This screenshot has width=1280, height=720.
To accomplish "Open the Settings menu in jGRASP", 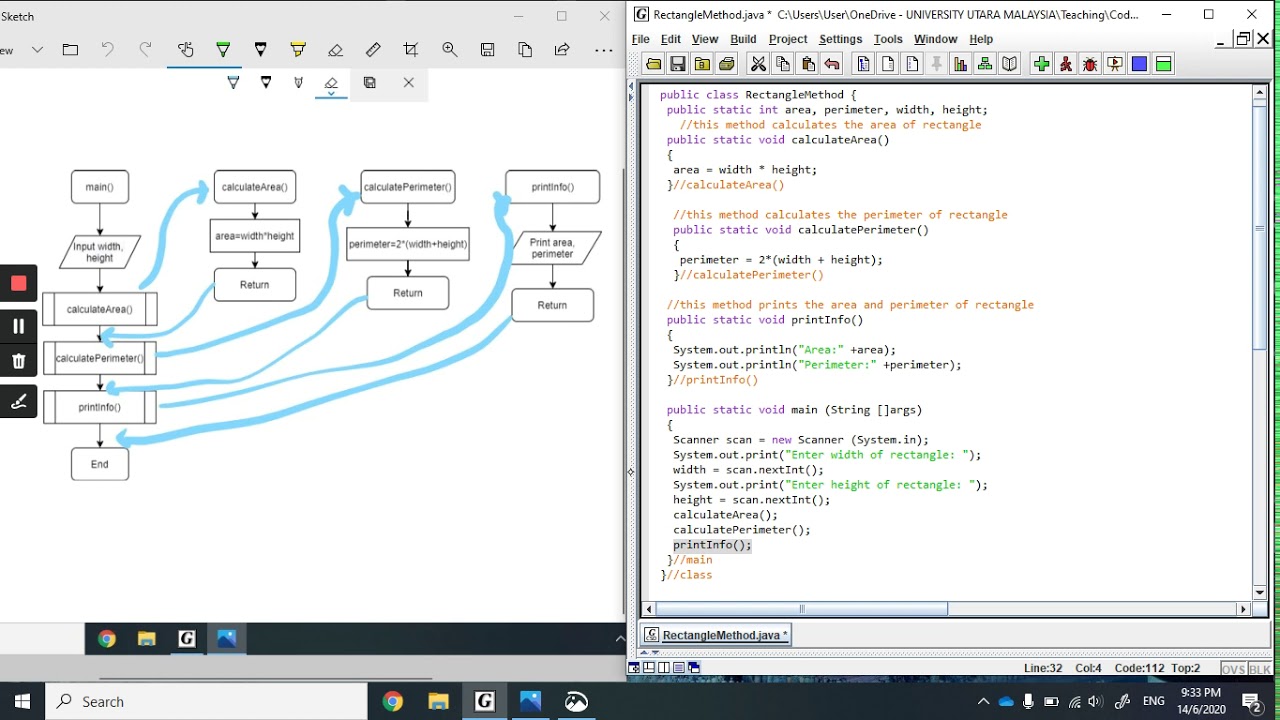I will (x=840, y=39).
